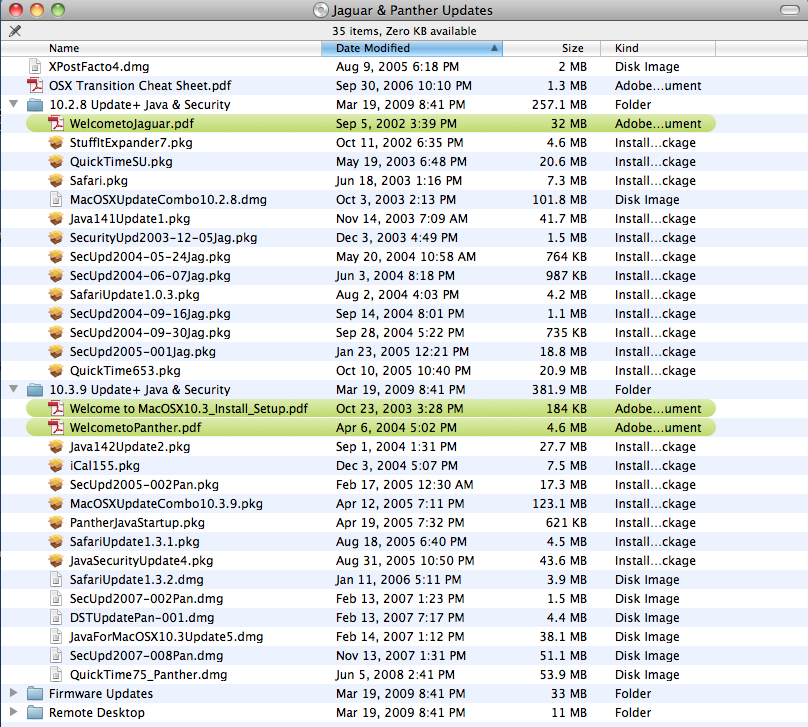Click the 257.1 MB folder size value
Viewport: 808px width, 727px height.
pyautogui.click(x=559, y=105)
